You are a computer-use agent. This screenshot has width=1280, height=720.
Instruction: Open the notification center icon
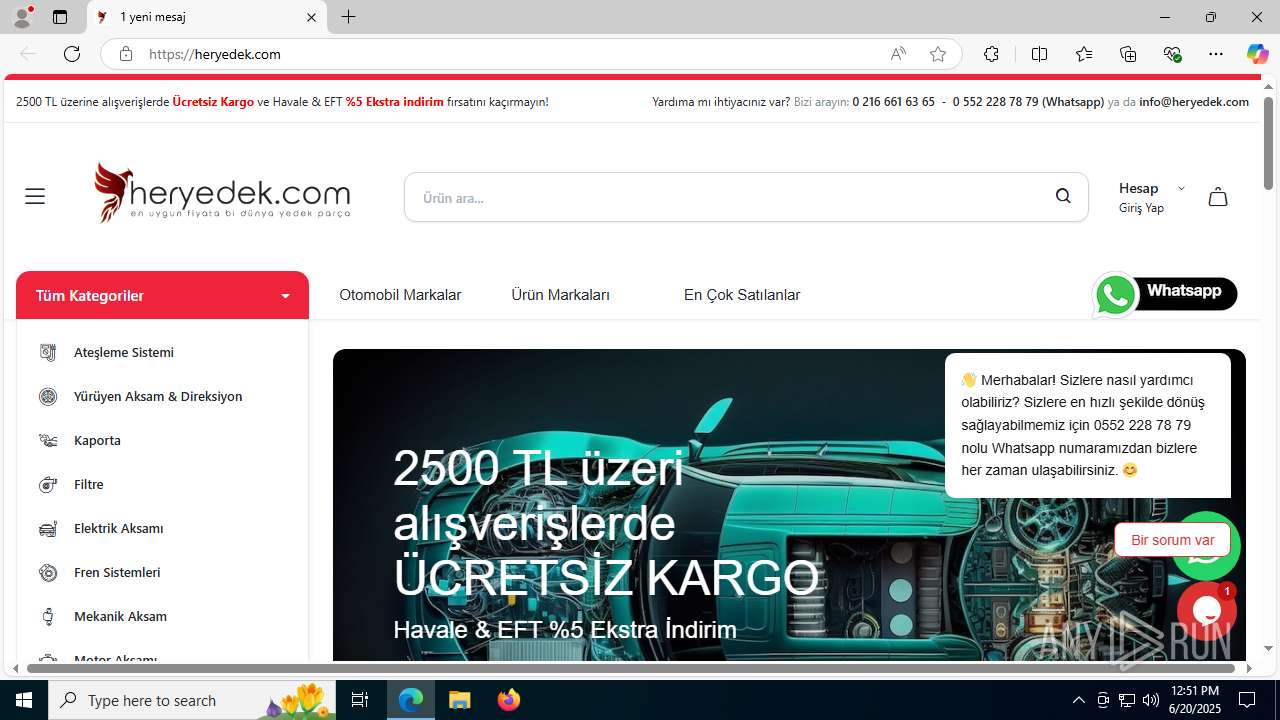coord(1247,700)
